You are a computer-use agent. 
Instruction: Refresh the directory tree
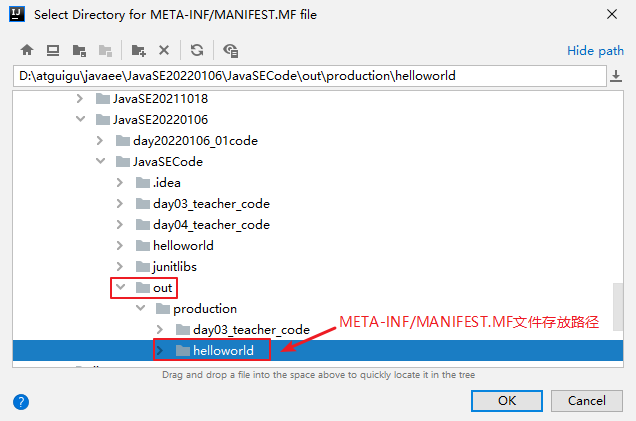tap(197, 50)
